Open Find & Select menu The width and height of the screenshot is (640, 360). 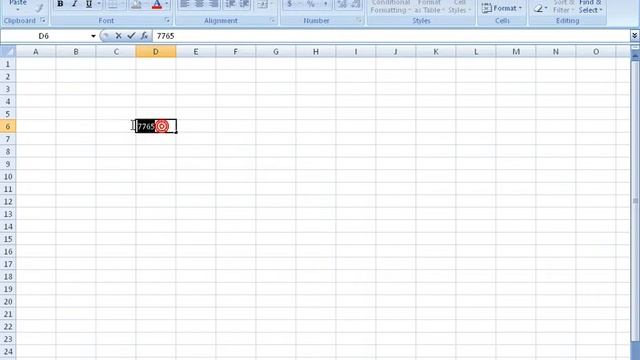(x=590, y=7)
